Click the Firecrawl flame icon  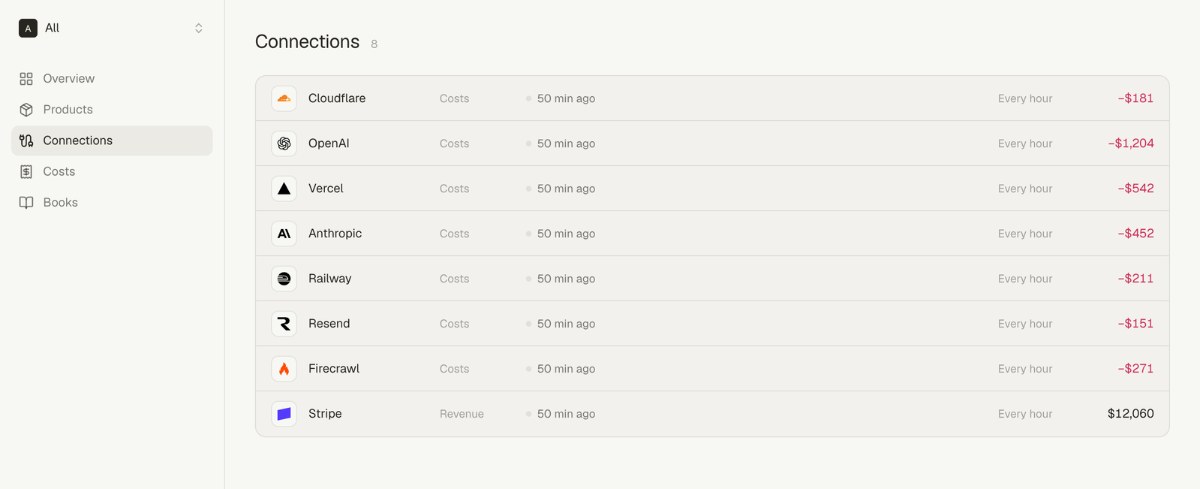point(284,368)
